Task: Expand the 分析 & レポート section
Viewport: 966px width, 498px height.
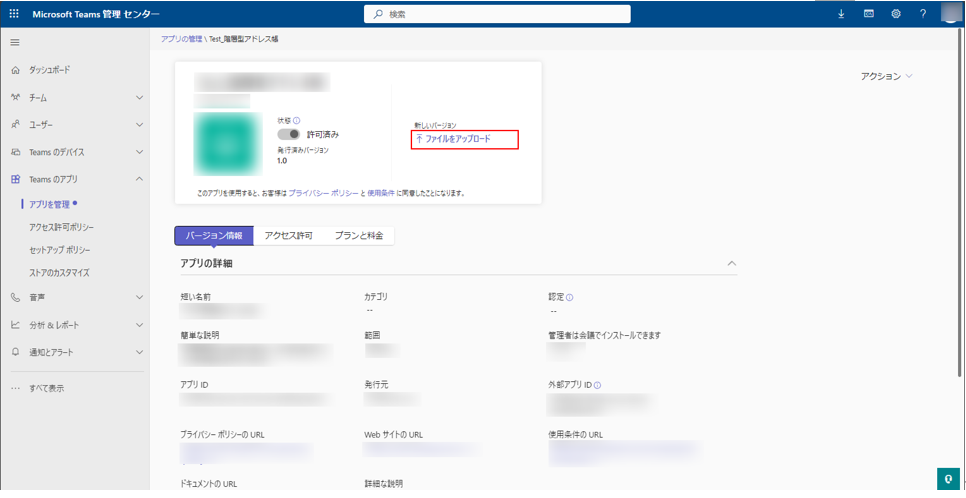Action: 139,325
